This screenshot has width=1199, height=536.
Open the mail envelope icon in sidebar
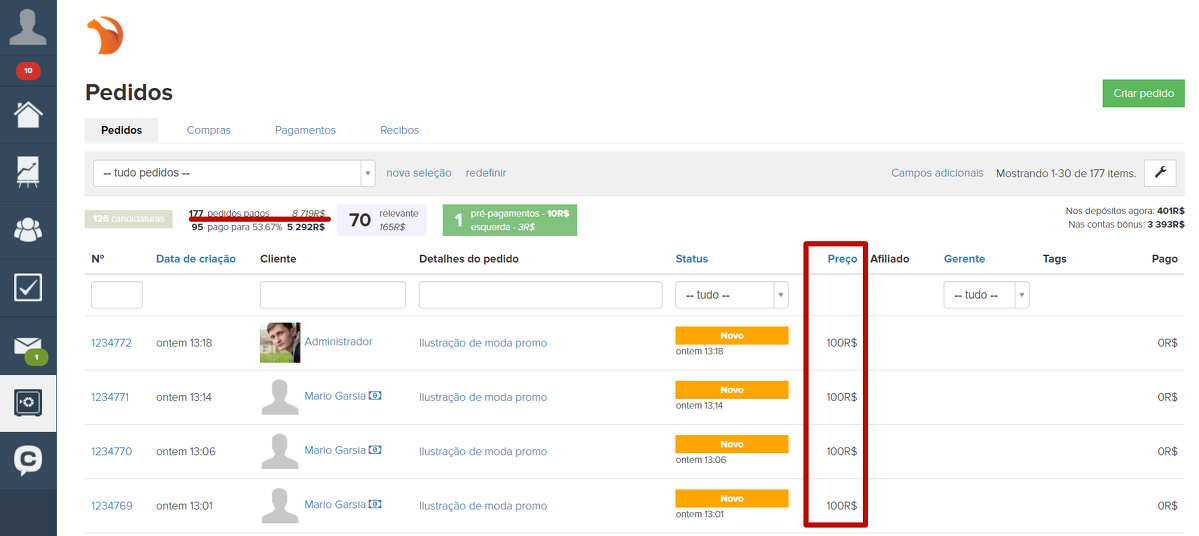(x=28, y=346)
